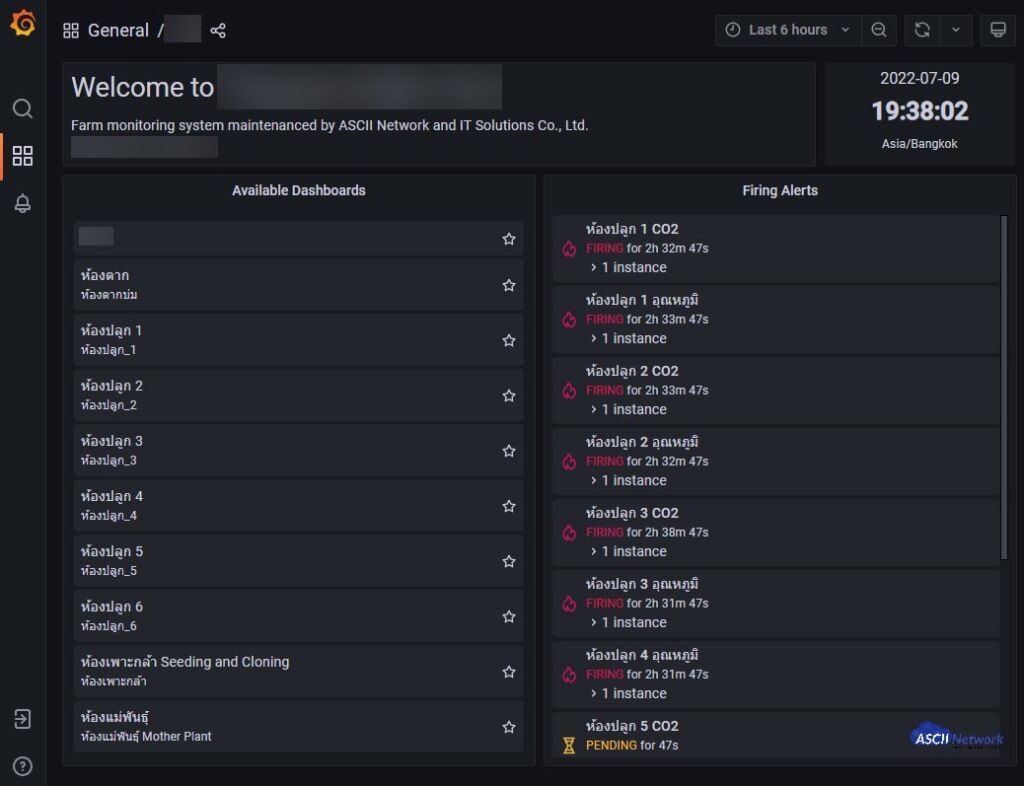Expand instance under ห้องปลูก 1 CO2 alert
Screen dimensions: 1024x786
click(629, 268)
